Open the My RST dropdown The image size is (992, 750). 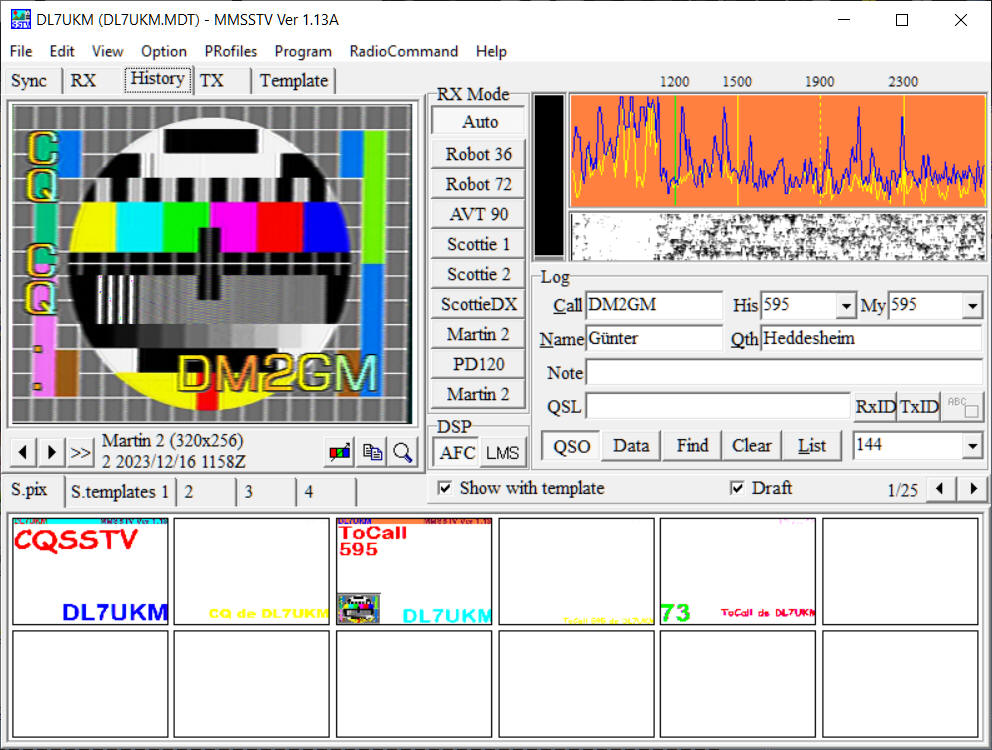(x=972, y=306)
